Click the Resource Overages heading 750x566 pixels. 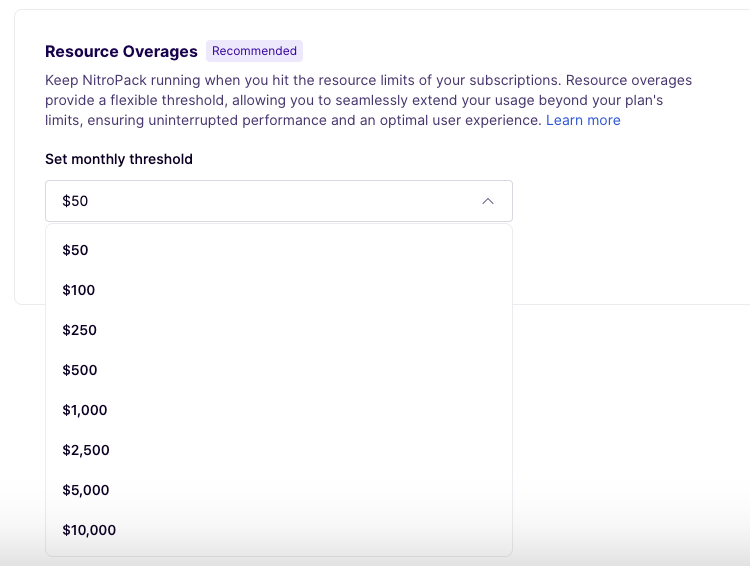point(121,51)
